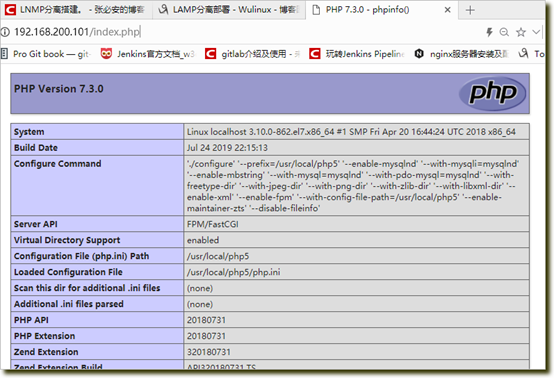Select the Additional .ini files parsed label
Screen dimensions: 554x378
click(69, 304)
